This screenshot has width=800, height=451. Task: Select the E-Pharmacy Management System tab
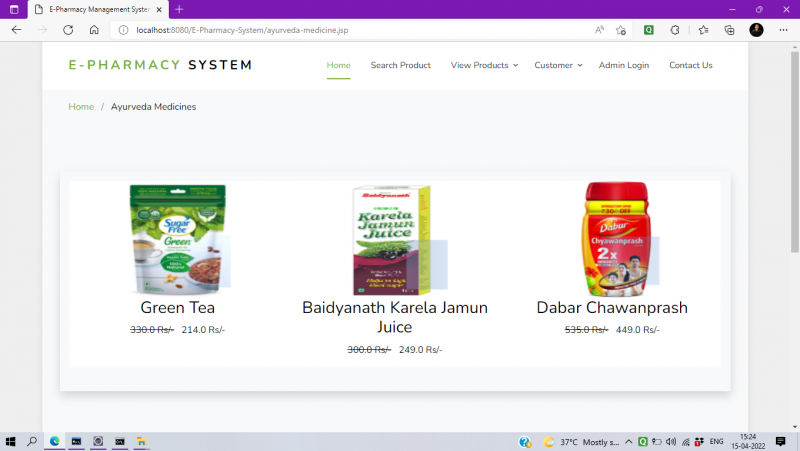tap(97, 9)
